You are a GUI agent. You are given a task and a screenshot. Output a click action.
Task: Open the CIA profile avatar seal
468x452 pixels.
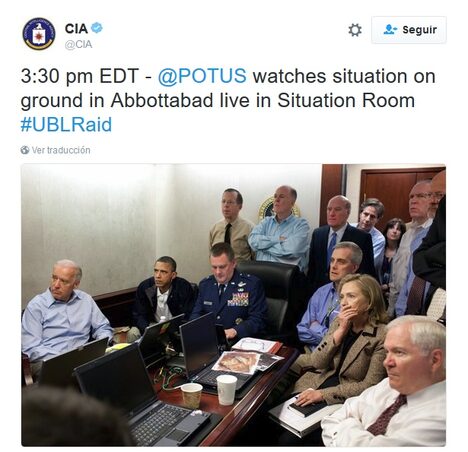pyautogui.click(x=39, y=34)
